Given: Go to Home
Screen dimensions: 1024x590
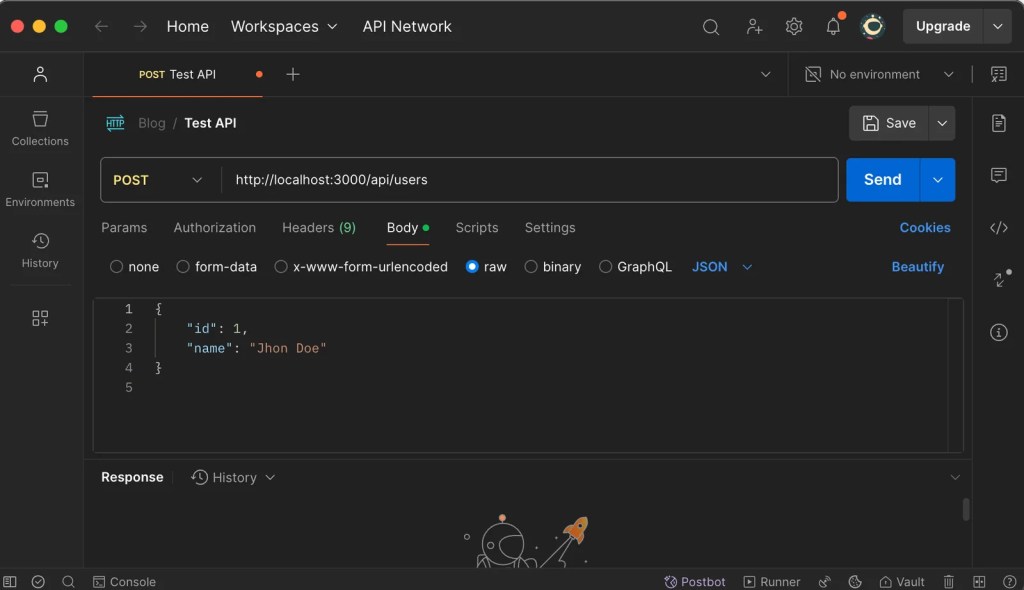Looking at the screenshot, I should [187, 27].
